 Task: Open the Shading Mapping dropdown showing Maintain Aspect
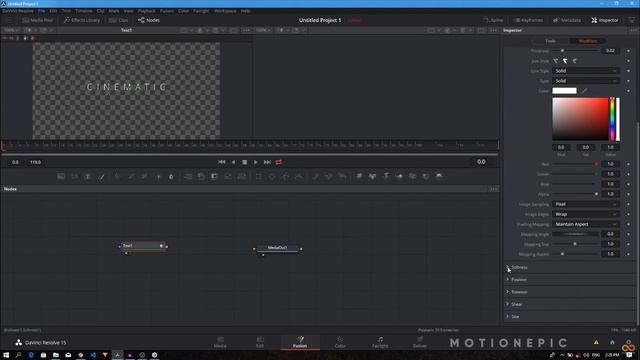click(x=585, y=224)
